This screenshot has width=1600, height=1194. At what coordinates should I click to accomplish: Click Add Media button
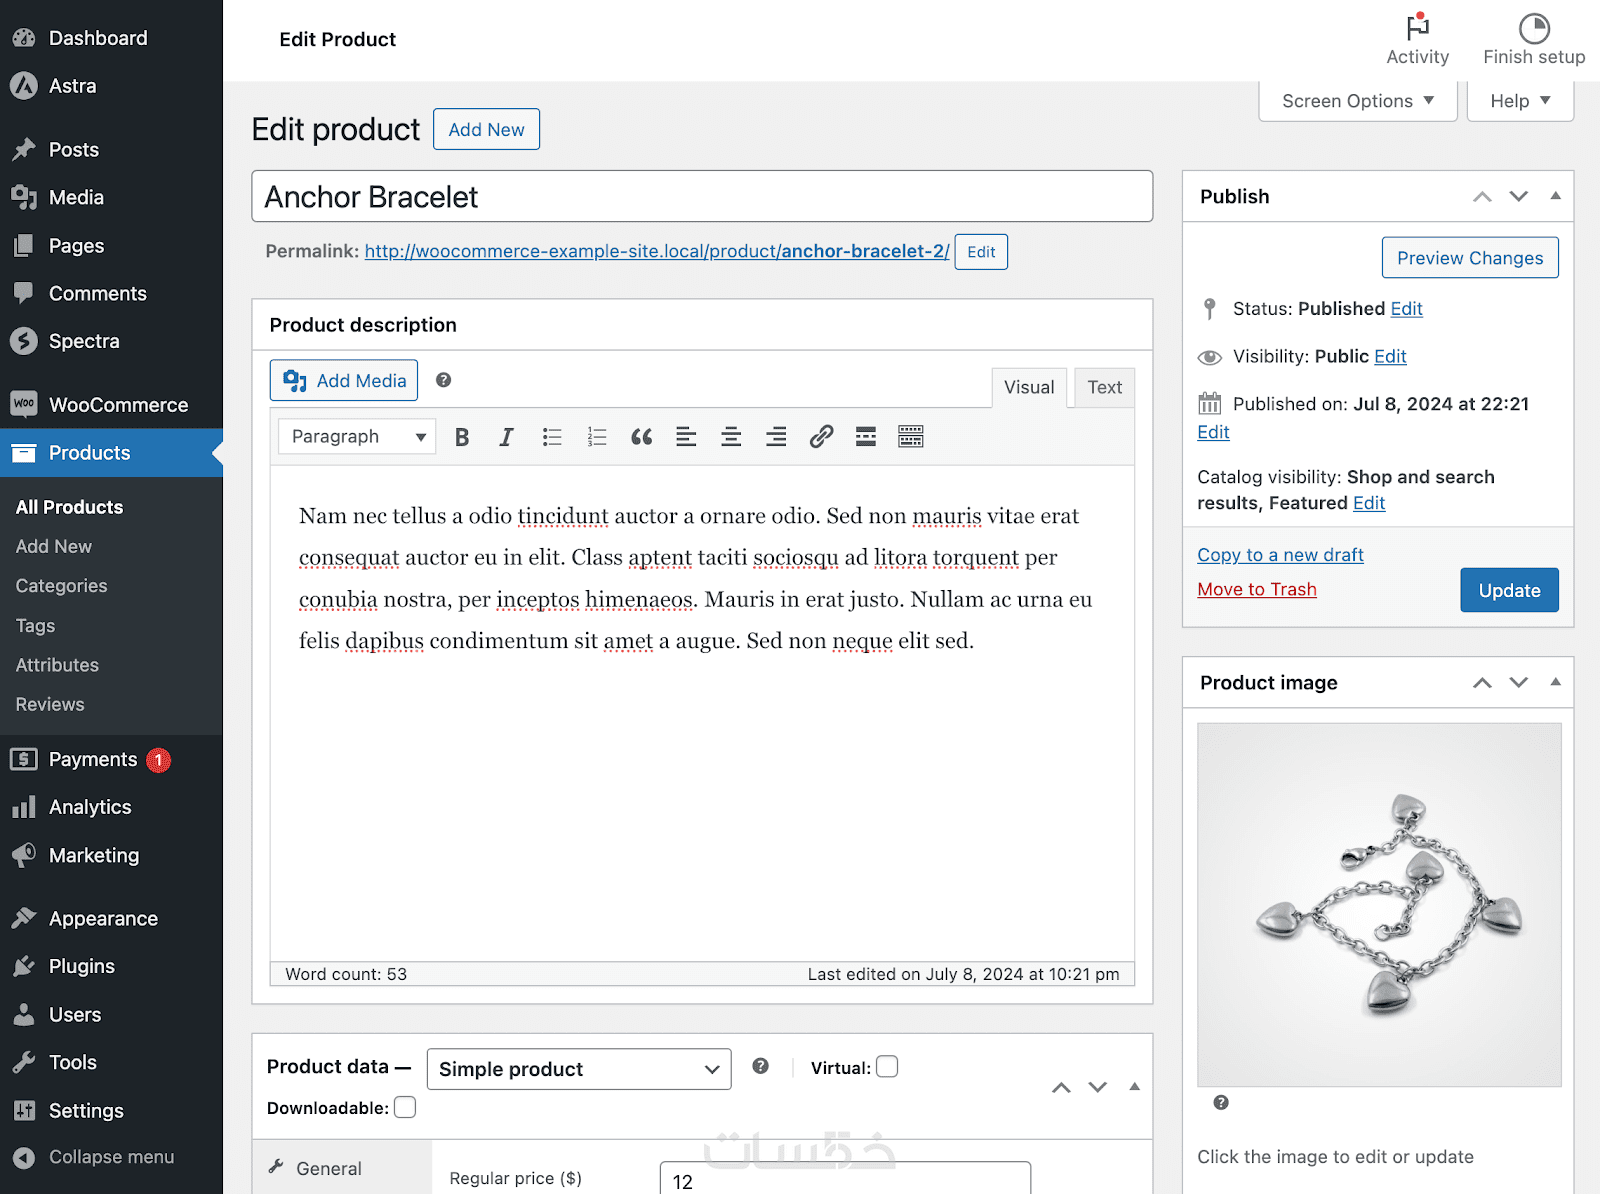pyautogui.click(x=344, y=380)
